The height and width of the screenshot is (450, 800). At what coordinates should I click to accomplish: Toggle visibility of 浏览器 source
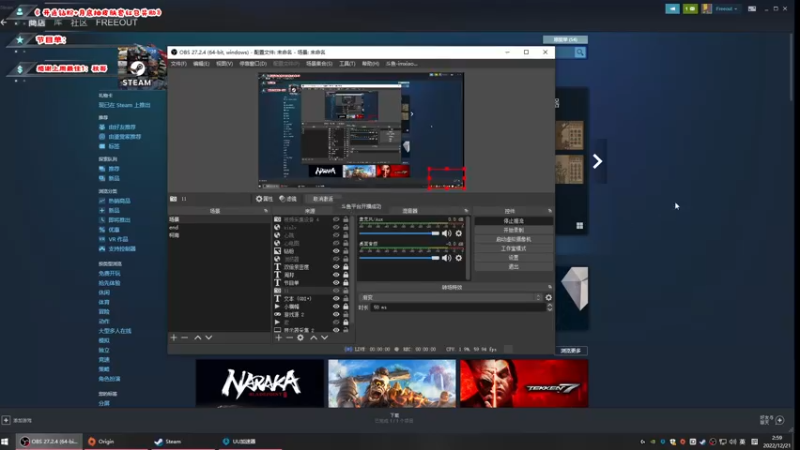(x=336, y=259)
